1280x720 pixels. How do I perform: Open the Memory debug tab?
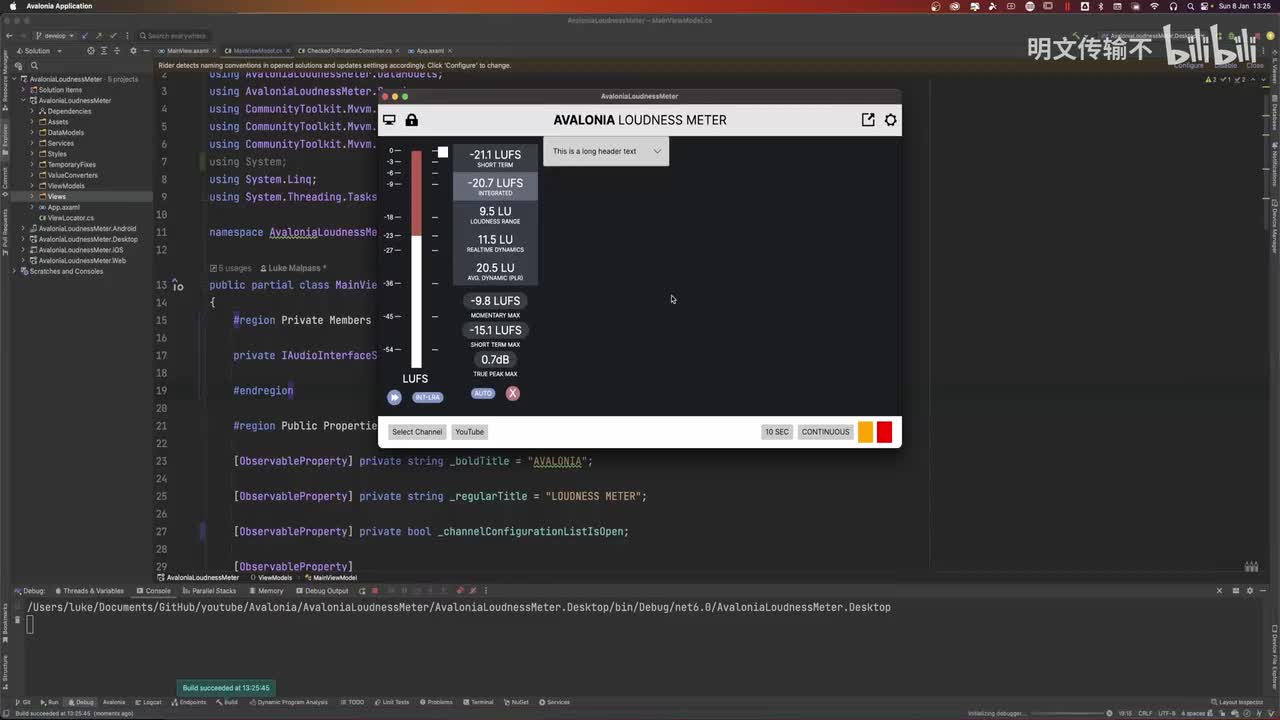click(267, 591)
